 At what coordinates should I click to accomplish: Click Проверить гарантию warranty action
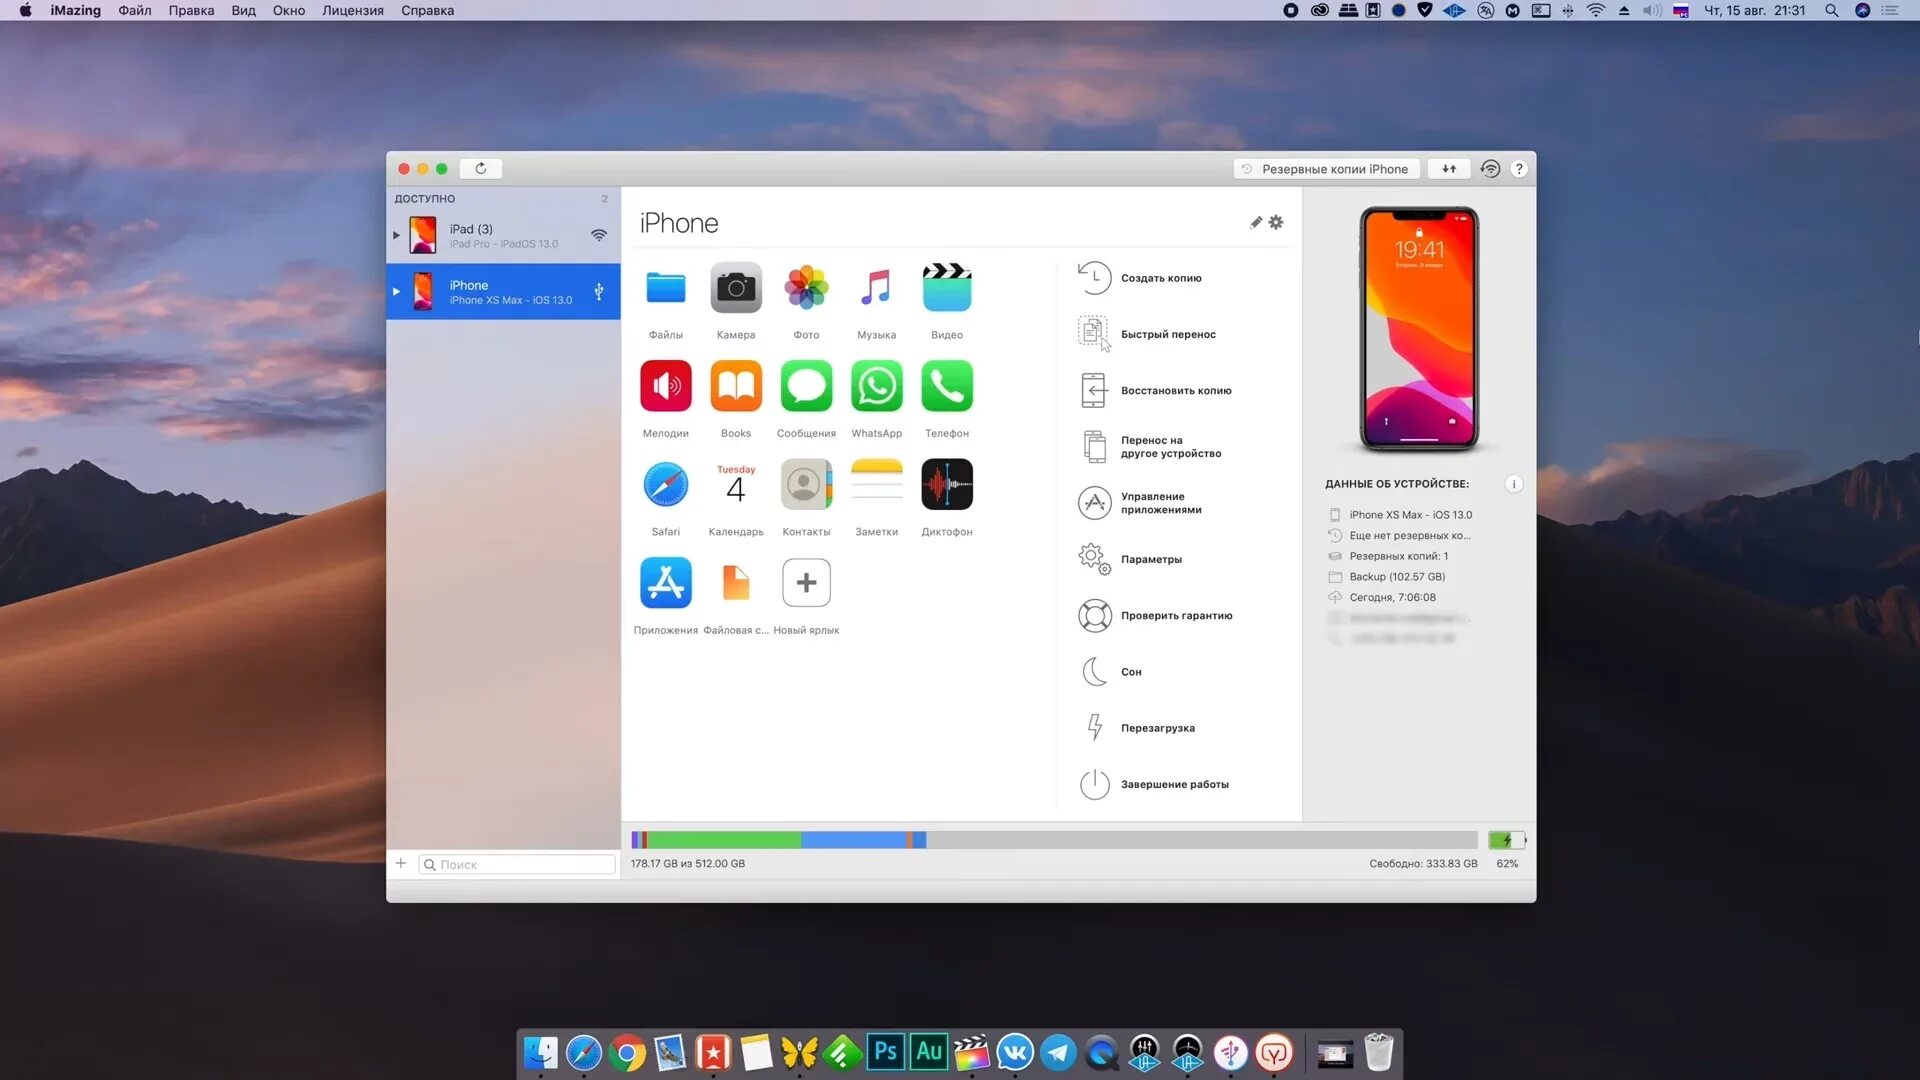click(1176, 616)
